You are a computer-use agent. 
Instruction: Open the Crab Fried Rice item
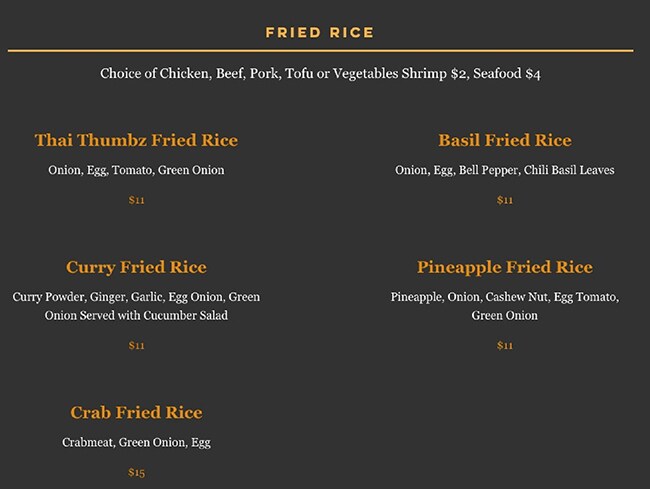click(x=136, y=412)
